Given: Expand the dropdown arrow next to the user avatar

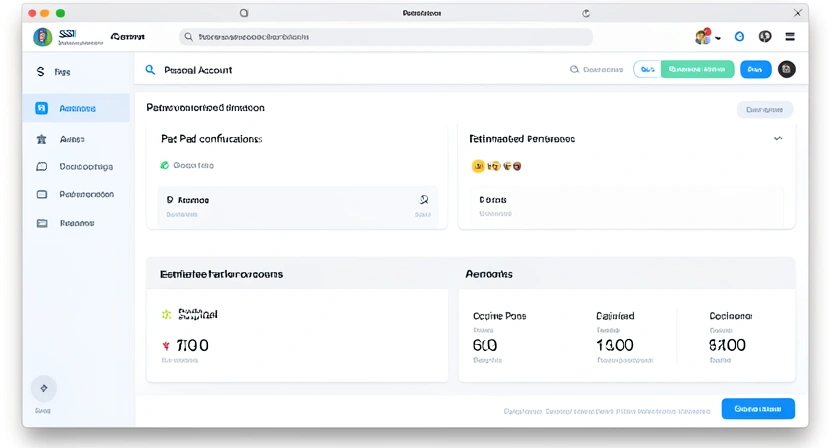Looking at the screenshot, I should click(718, 38).
